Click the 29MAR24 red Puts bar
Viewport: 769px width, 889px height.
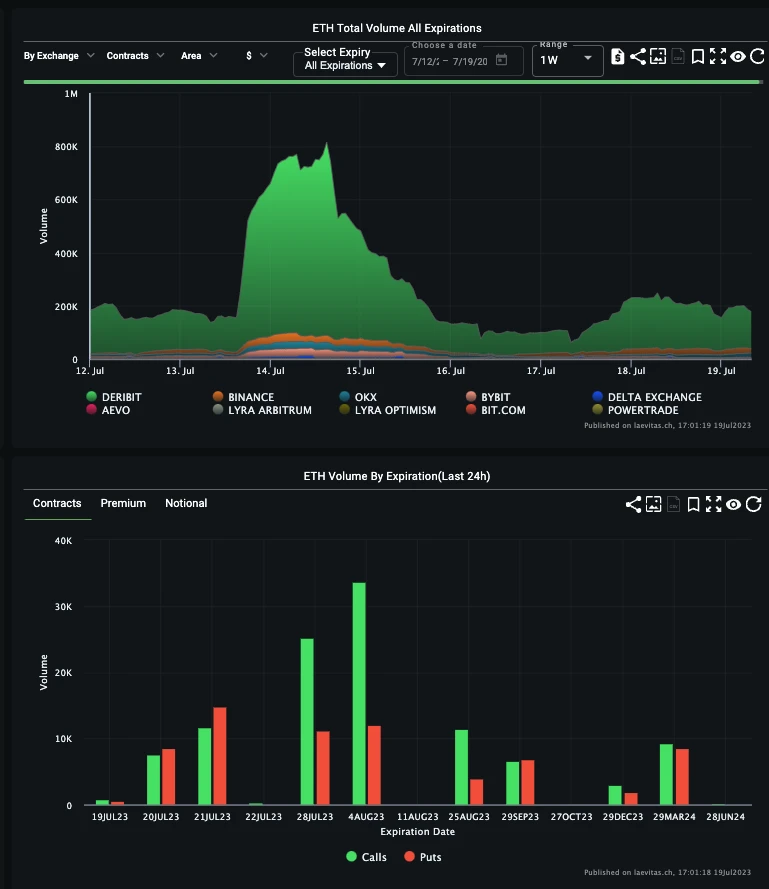(x=682, y=777)
